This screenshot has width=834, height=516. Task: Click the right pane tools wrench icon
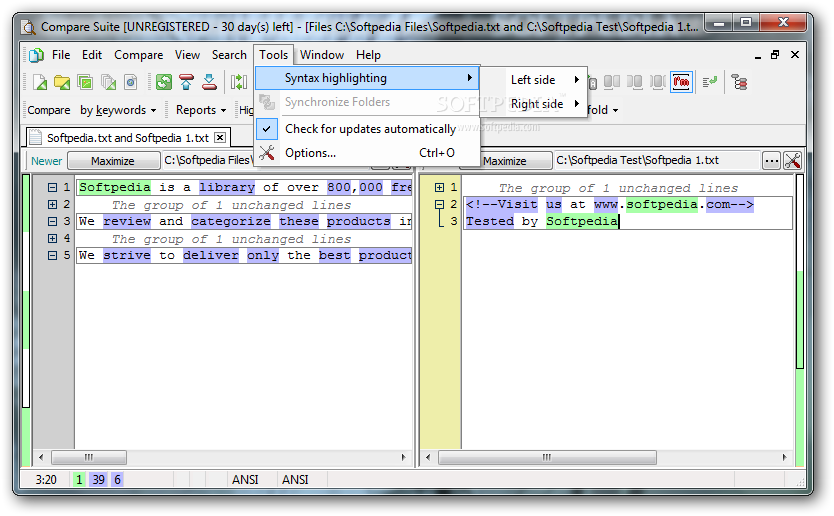coord(793,160)
